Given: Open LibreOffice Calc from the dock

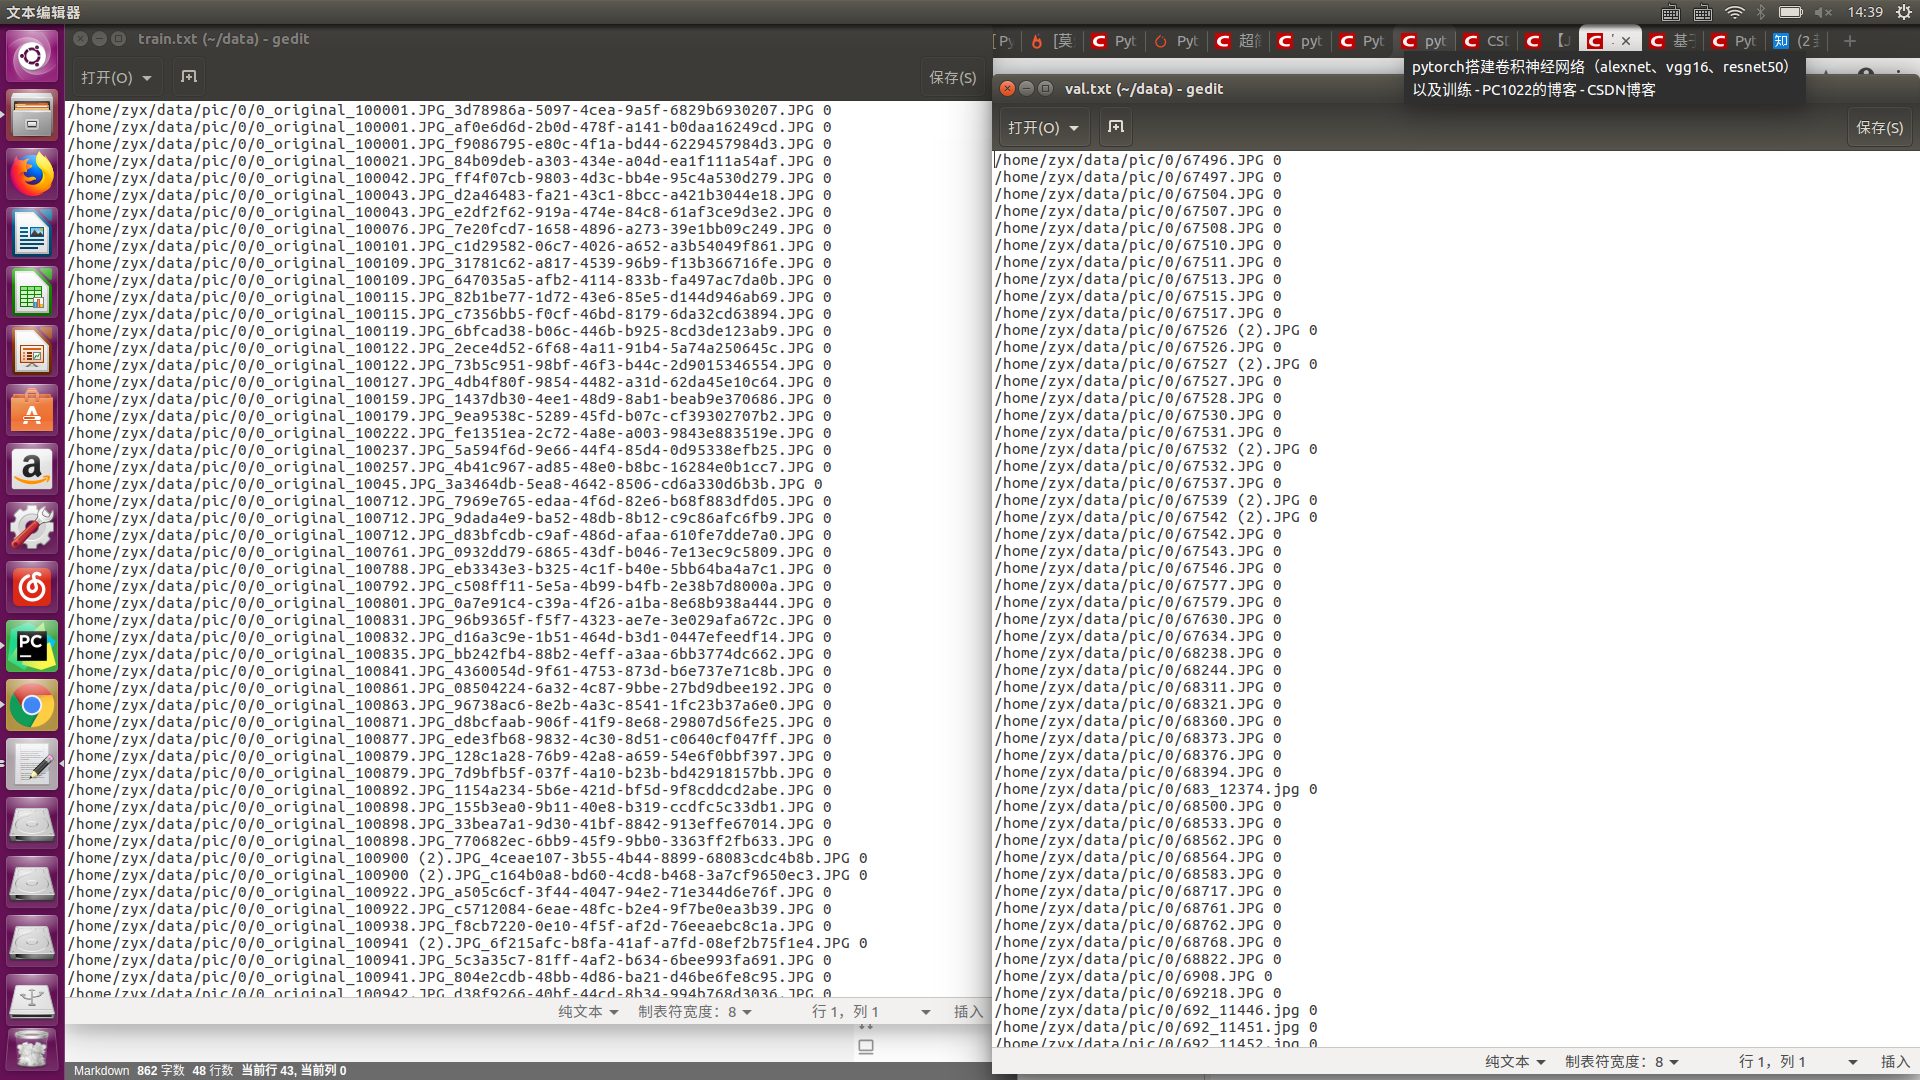Looking at the screenshot, I should click(x=32, y=292).
